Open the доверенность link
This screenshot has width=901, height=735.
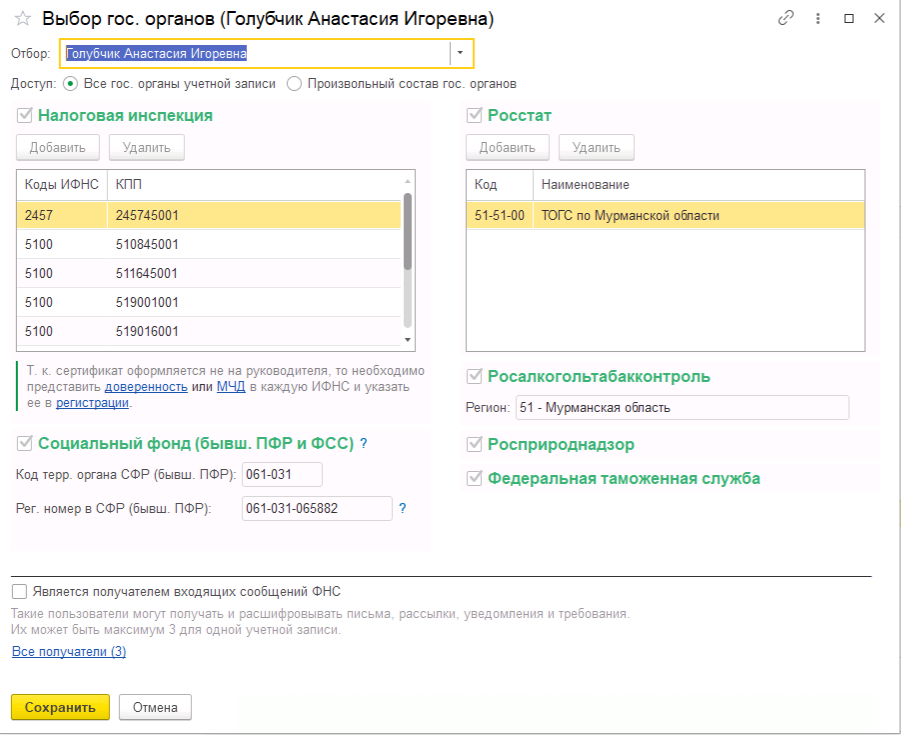click(x=146, y=387)
